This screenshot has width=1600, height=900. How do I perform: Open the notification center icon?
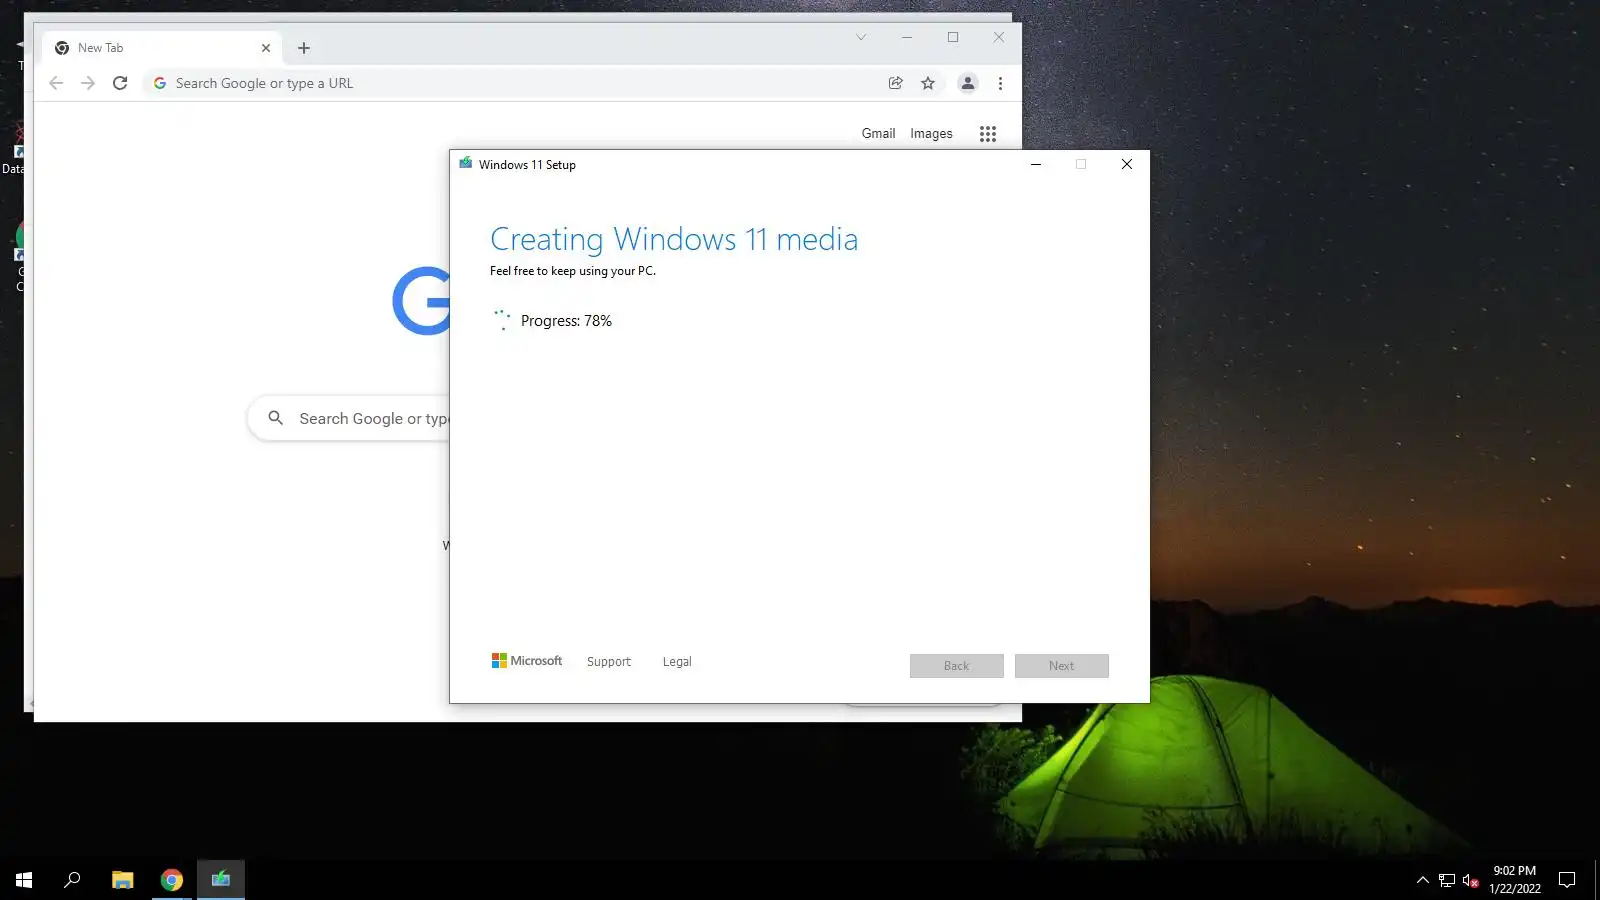coord(1567,880)
